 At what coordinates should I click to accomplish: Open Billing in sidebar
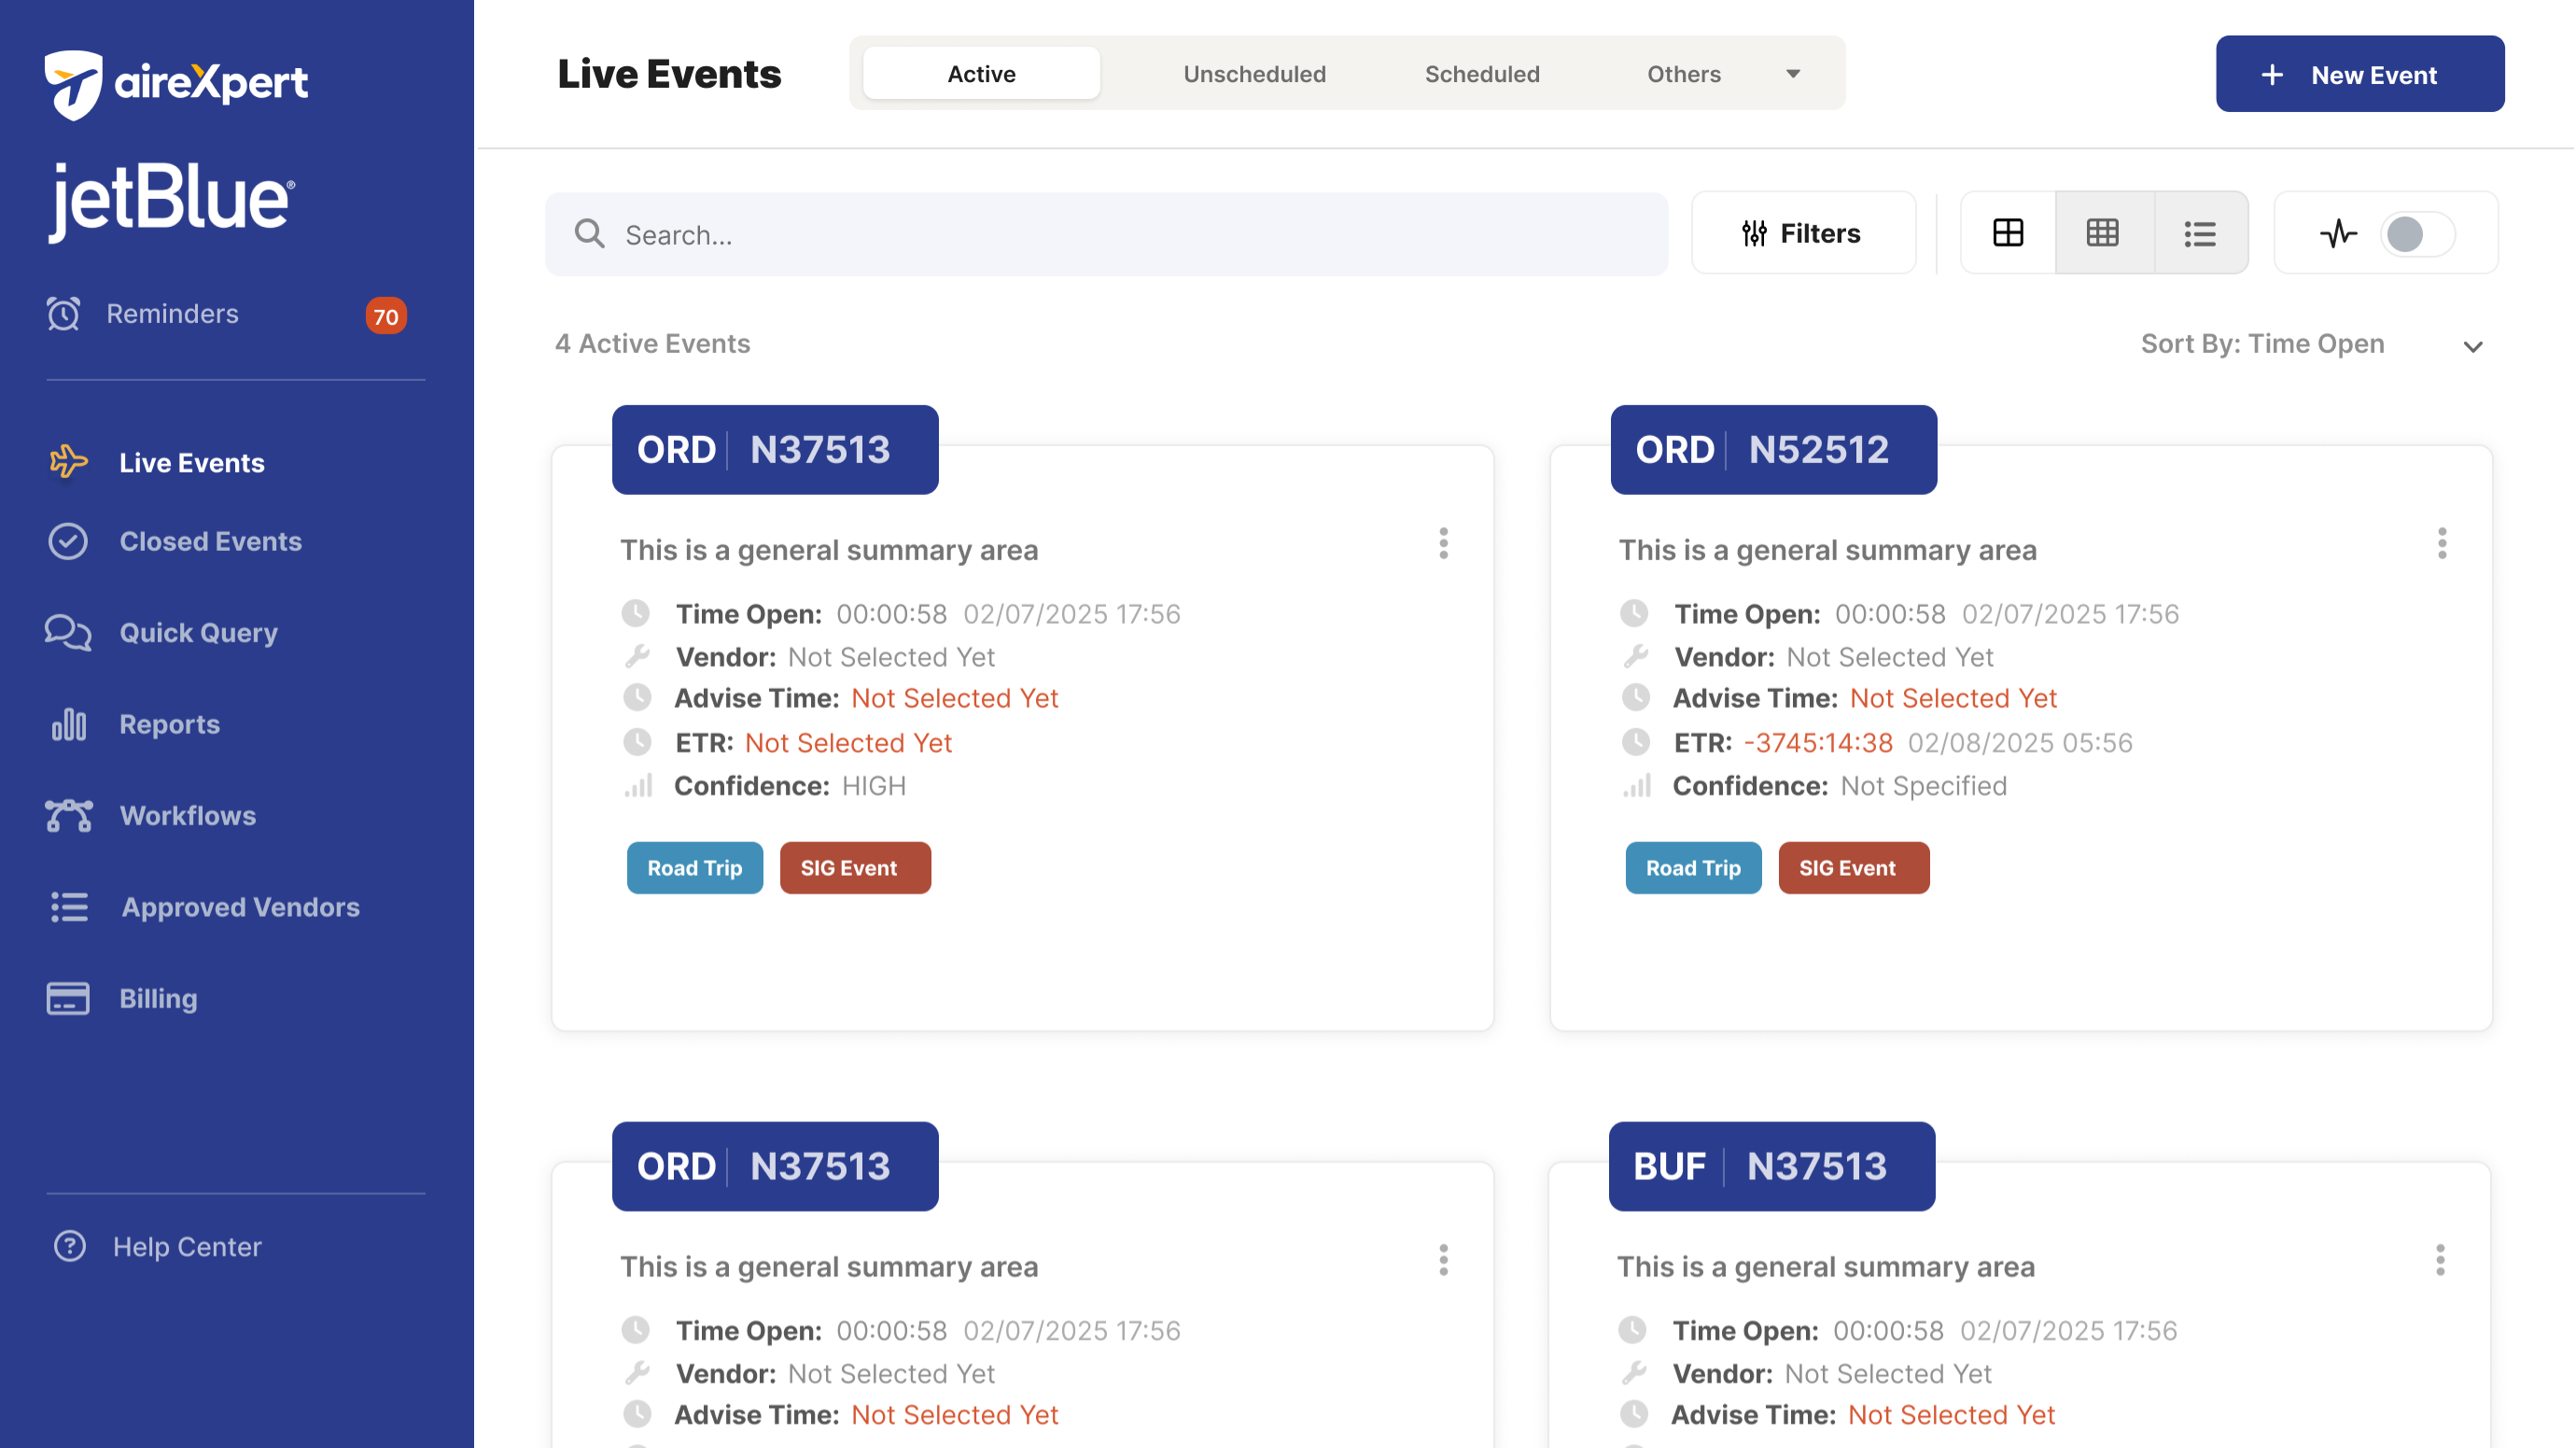pos(158,998)
